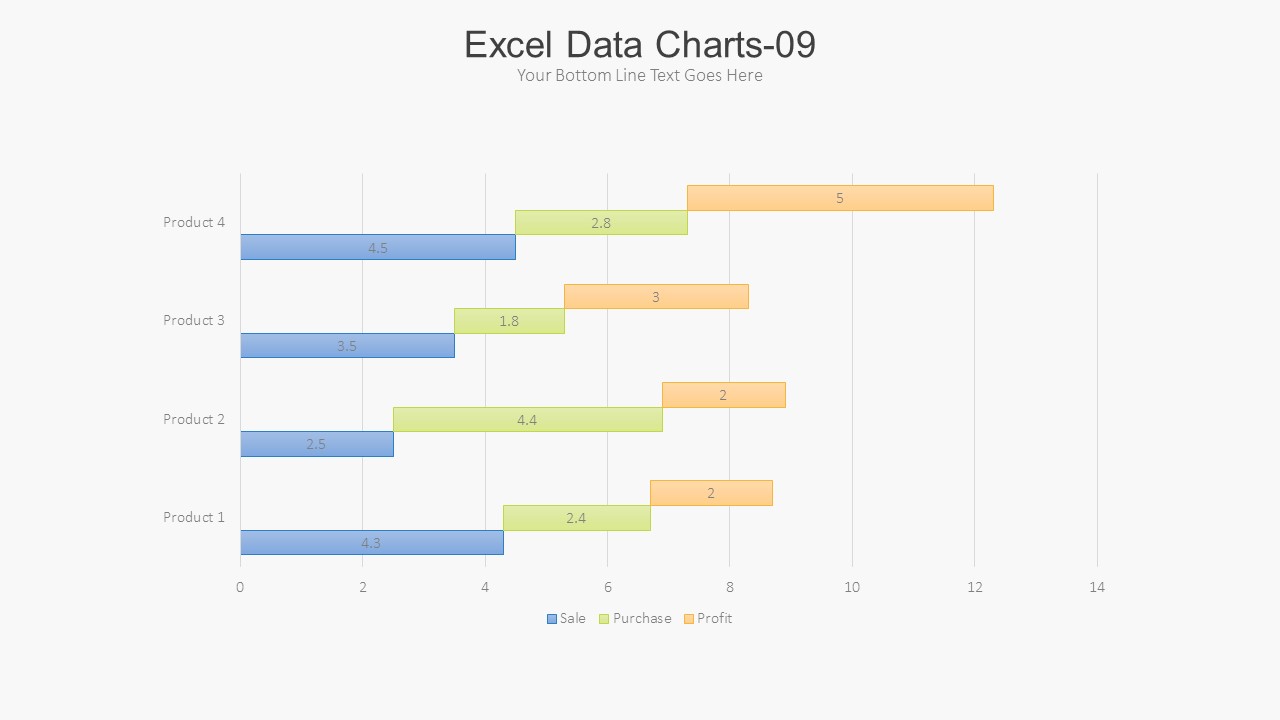Click the Product 4 Profit bar labeled 5
The width and height of the screenshot is (1280, 720).
tap(840, 198)
